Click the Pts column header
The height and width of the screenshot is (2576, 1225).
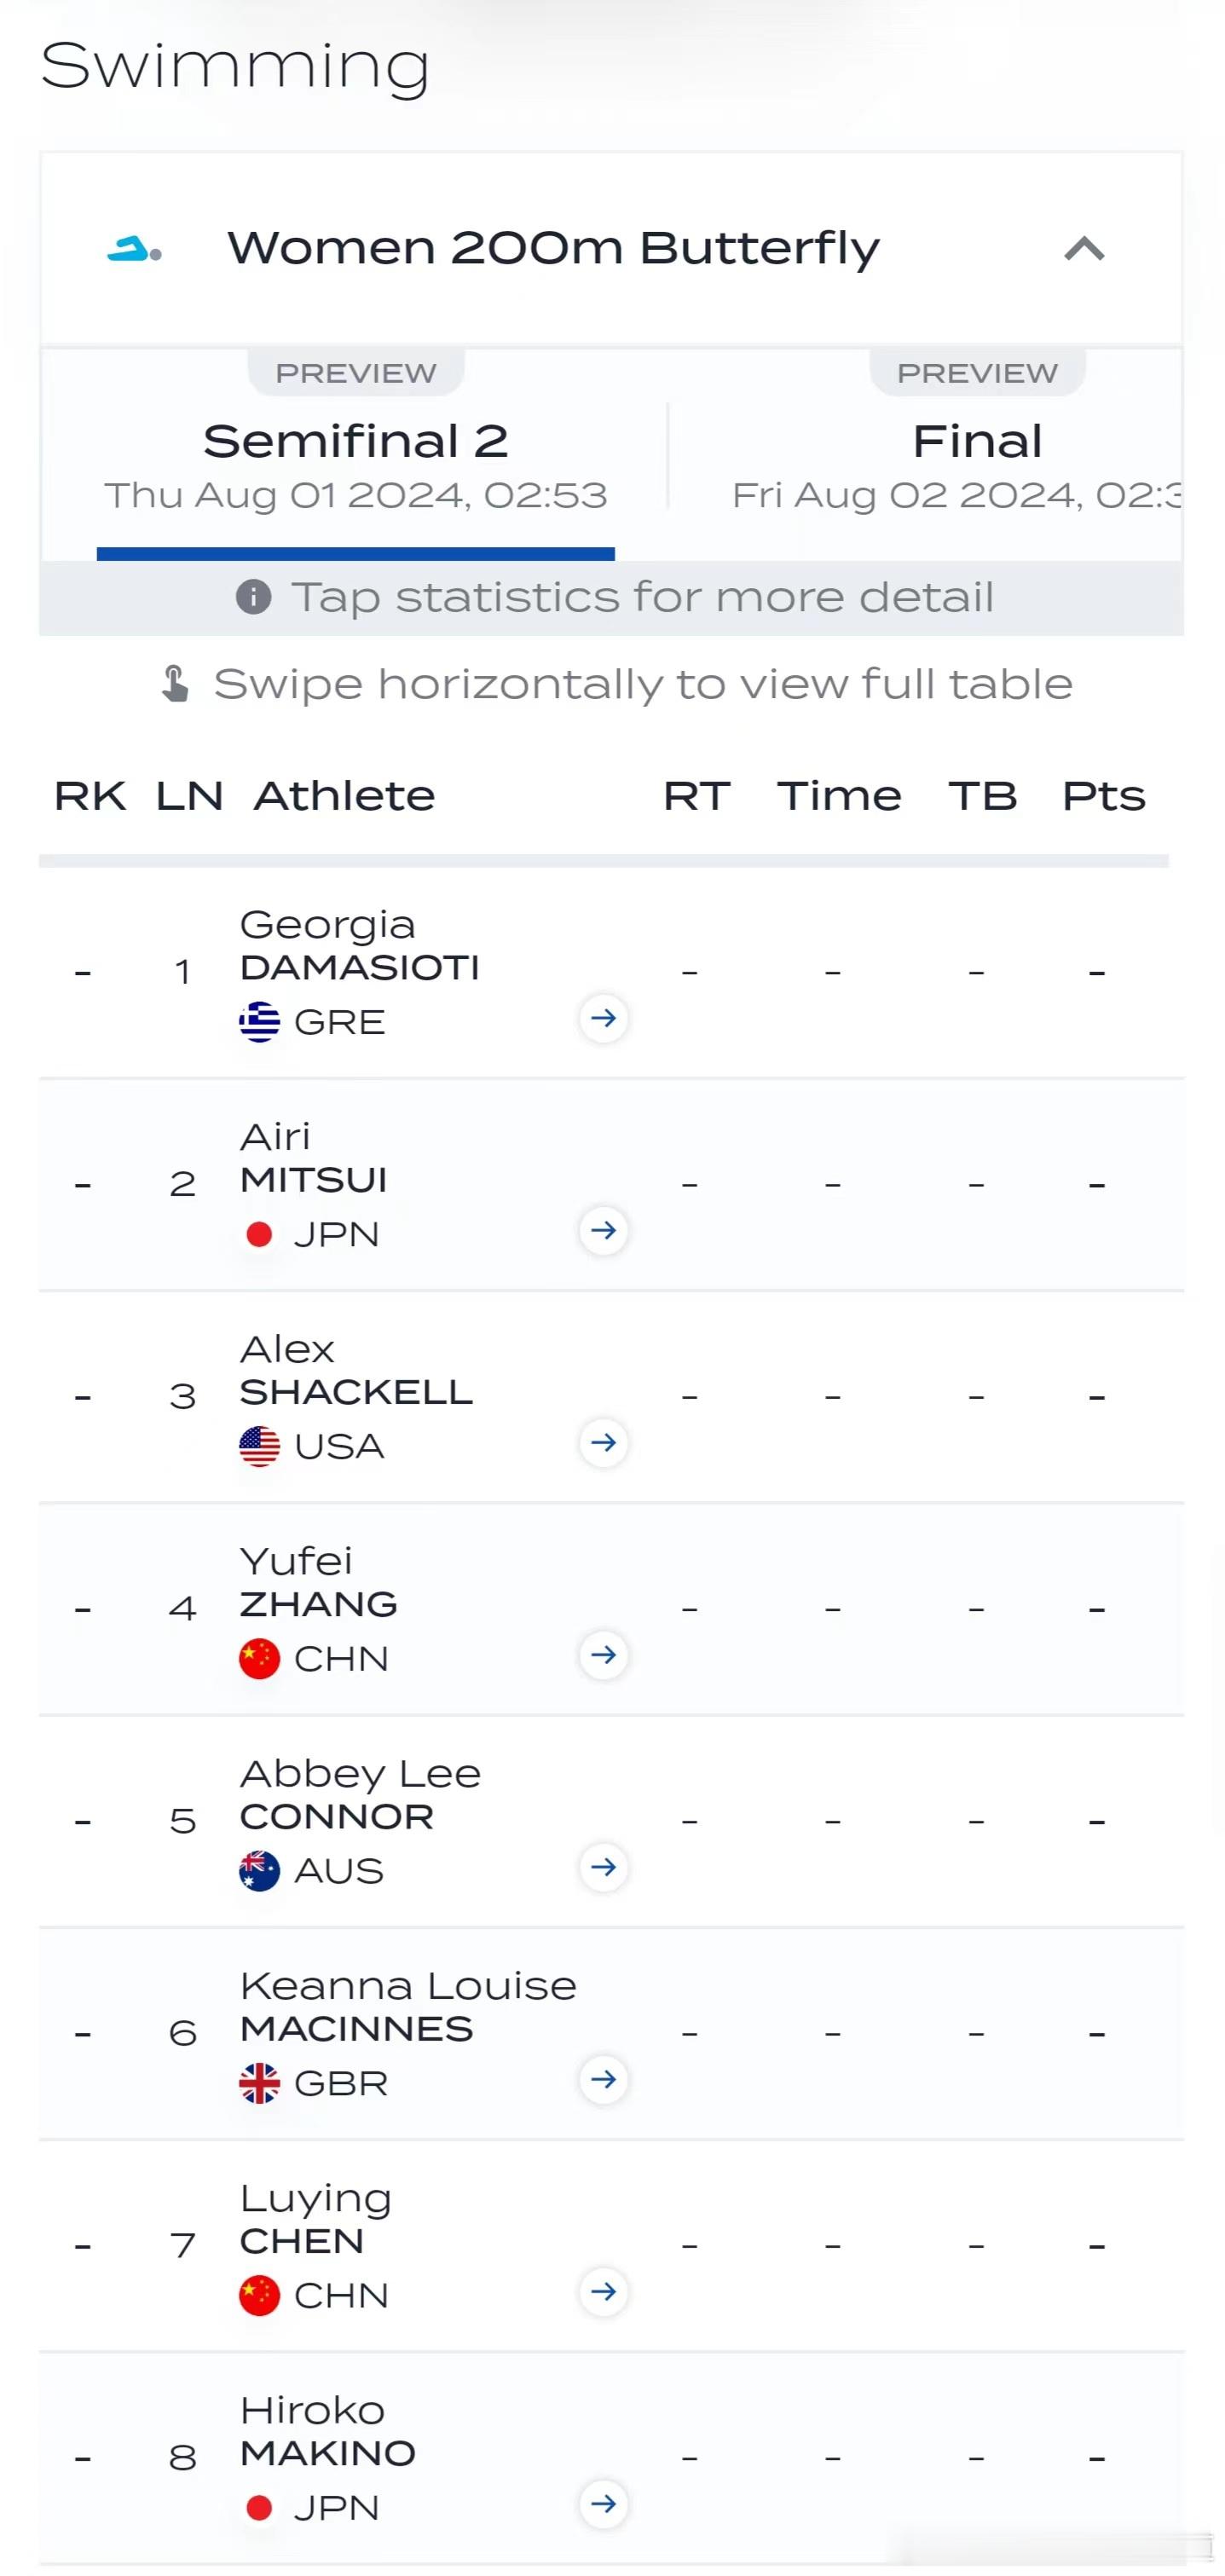tap(1103, 796)
